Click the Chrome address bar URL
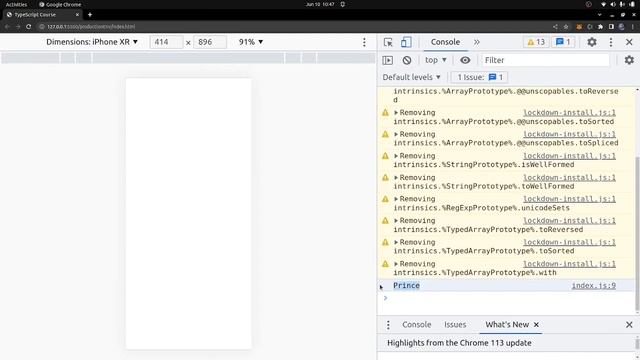 point(91,27)
